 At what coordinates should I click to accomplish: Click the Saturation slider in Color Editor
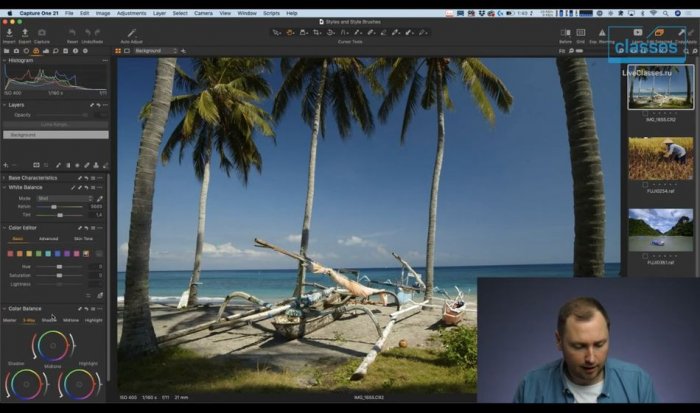coord(59,275)
